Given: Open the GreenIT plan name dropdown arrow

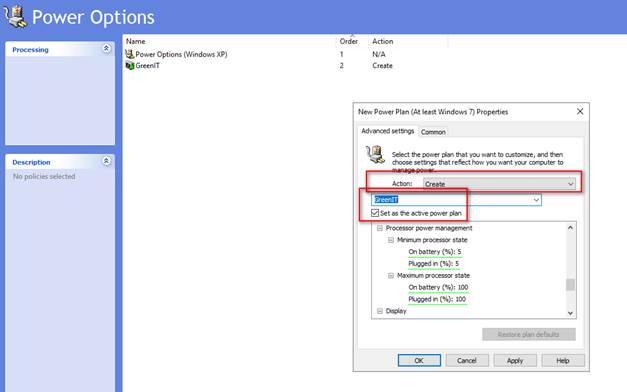Looking at the screenshot, I should [x=536, y=200].
